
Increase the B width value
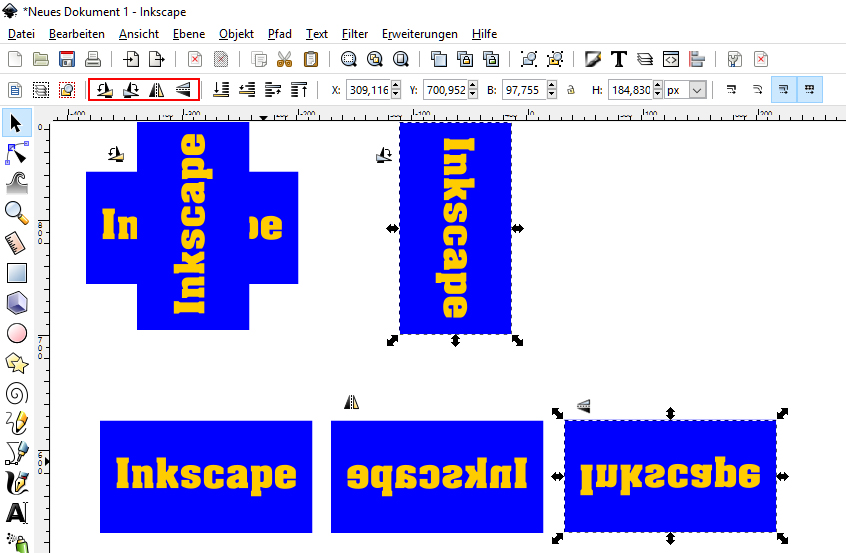click(x=551, y=86)
